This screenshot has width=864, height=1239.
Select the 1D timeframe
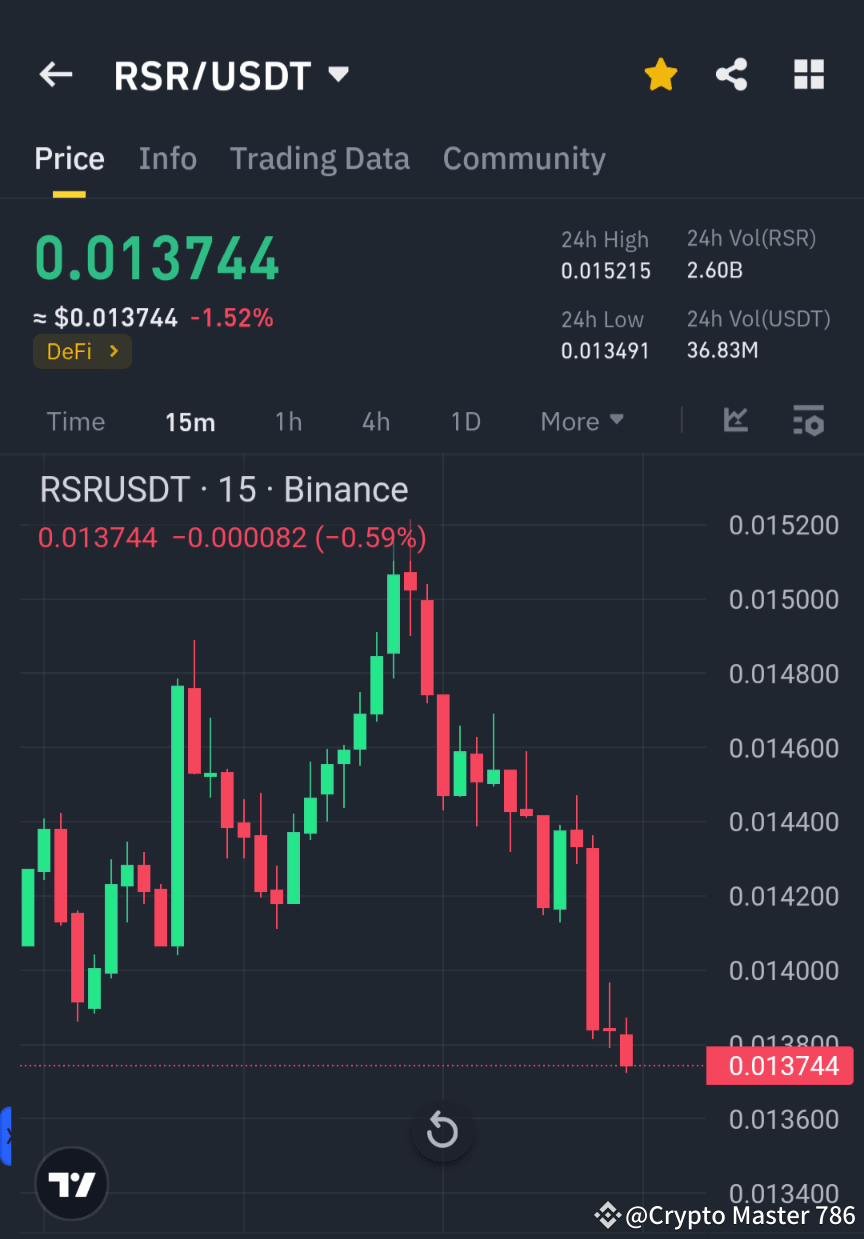465,421
